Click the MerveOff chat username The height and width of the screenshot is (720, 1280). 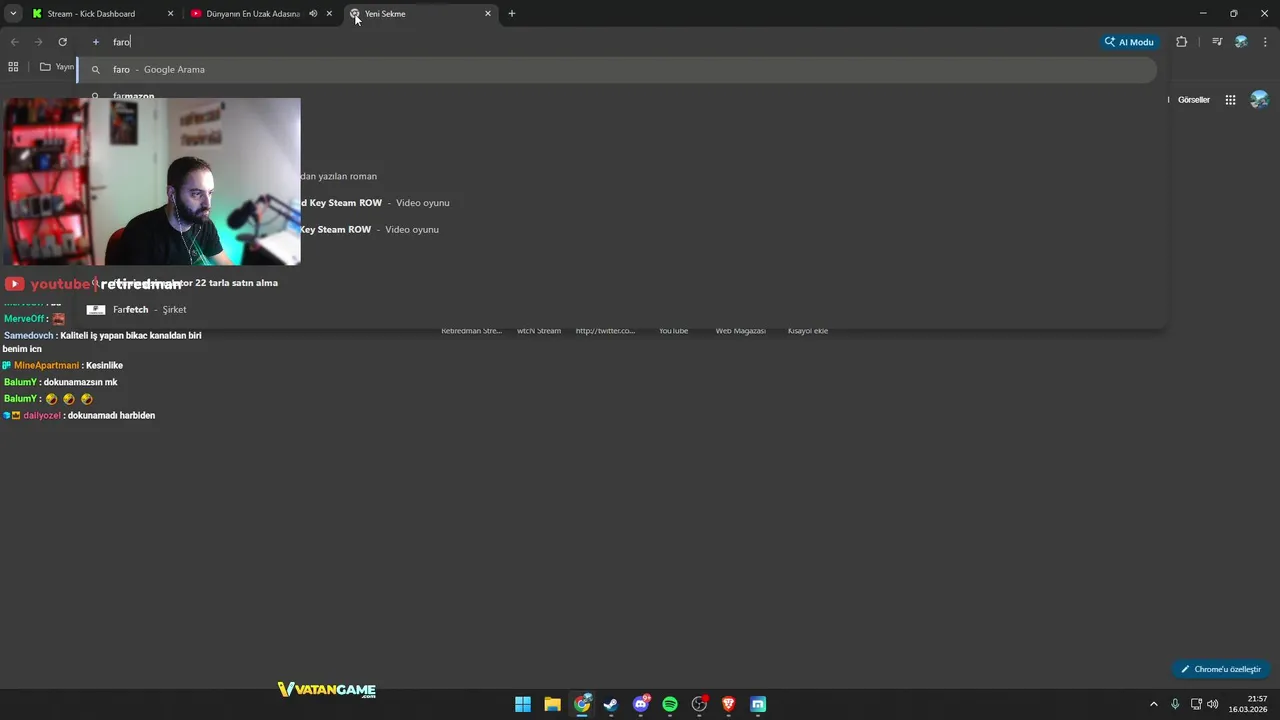tap(25, 319)
